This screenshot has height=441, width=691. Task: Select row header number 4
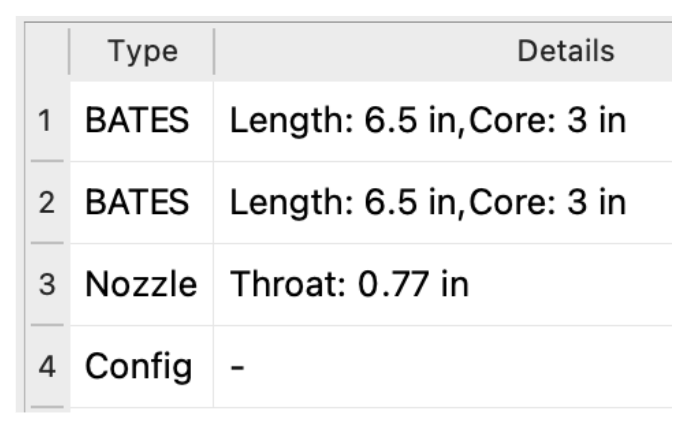(x=47, y=366)
